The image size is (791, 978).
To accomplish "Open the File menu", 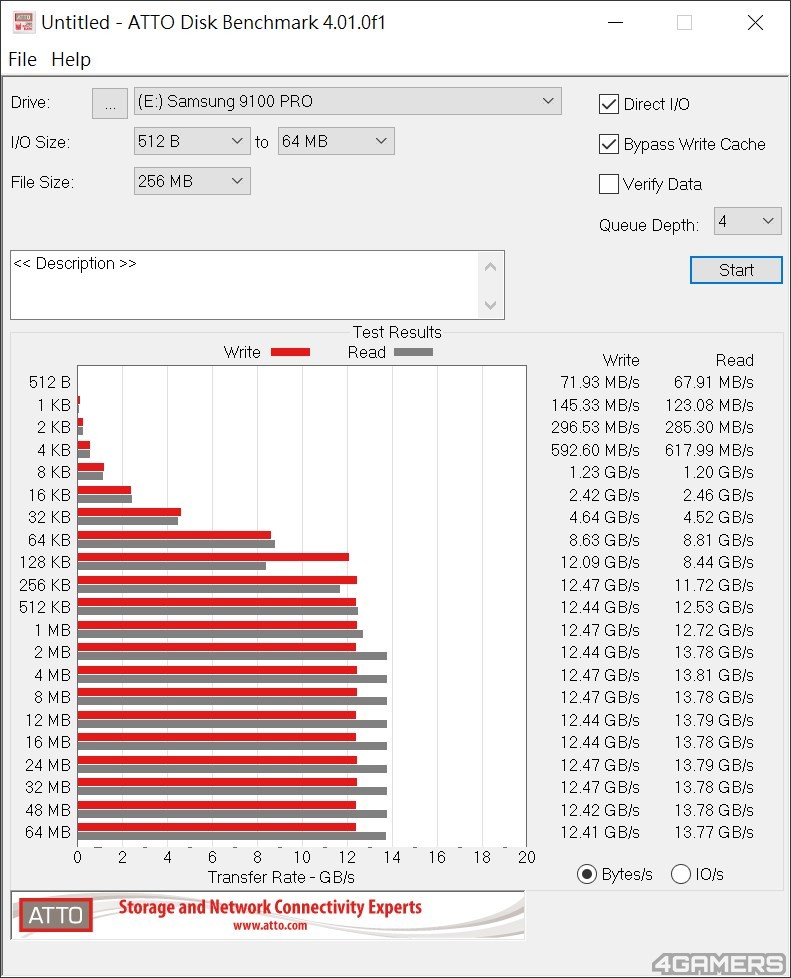I will 22,59.
